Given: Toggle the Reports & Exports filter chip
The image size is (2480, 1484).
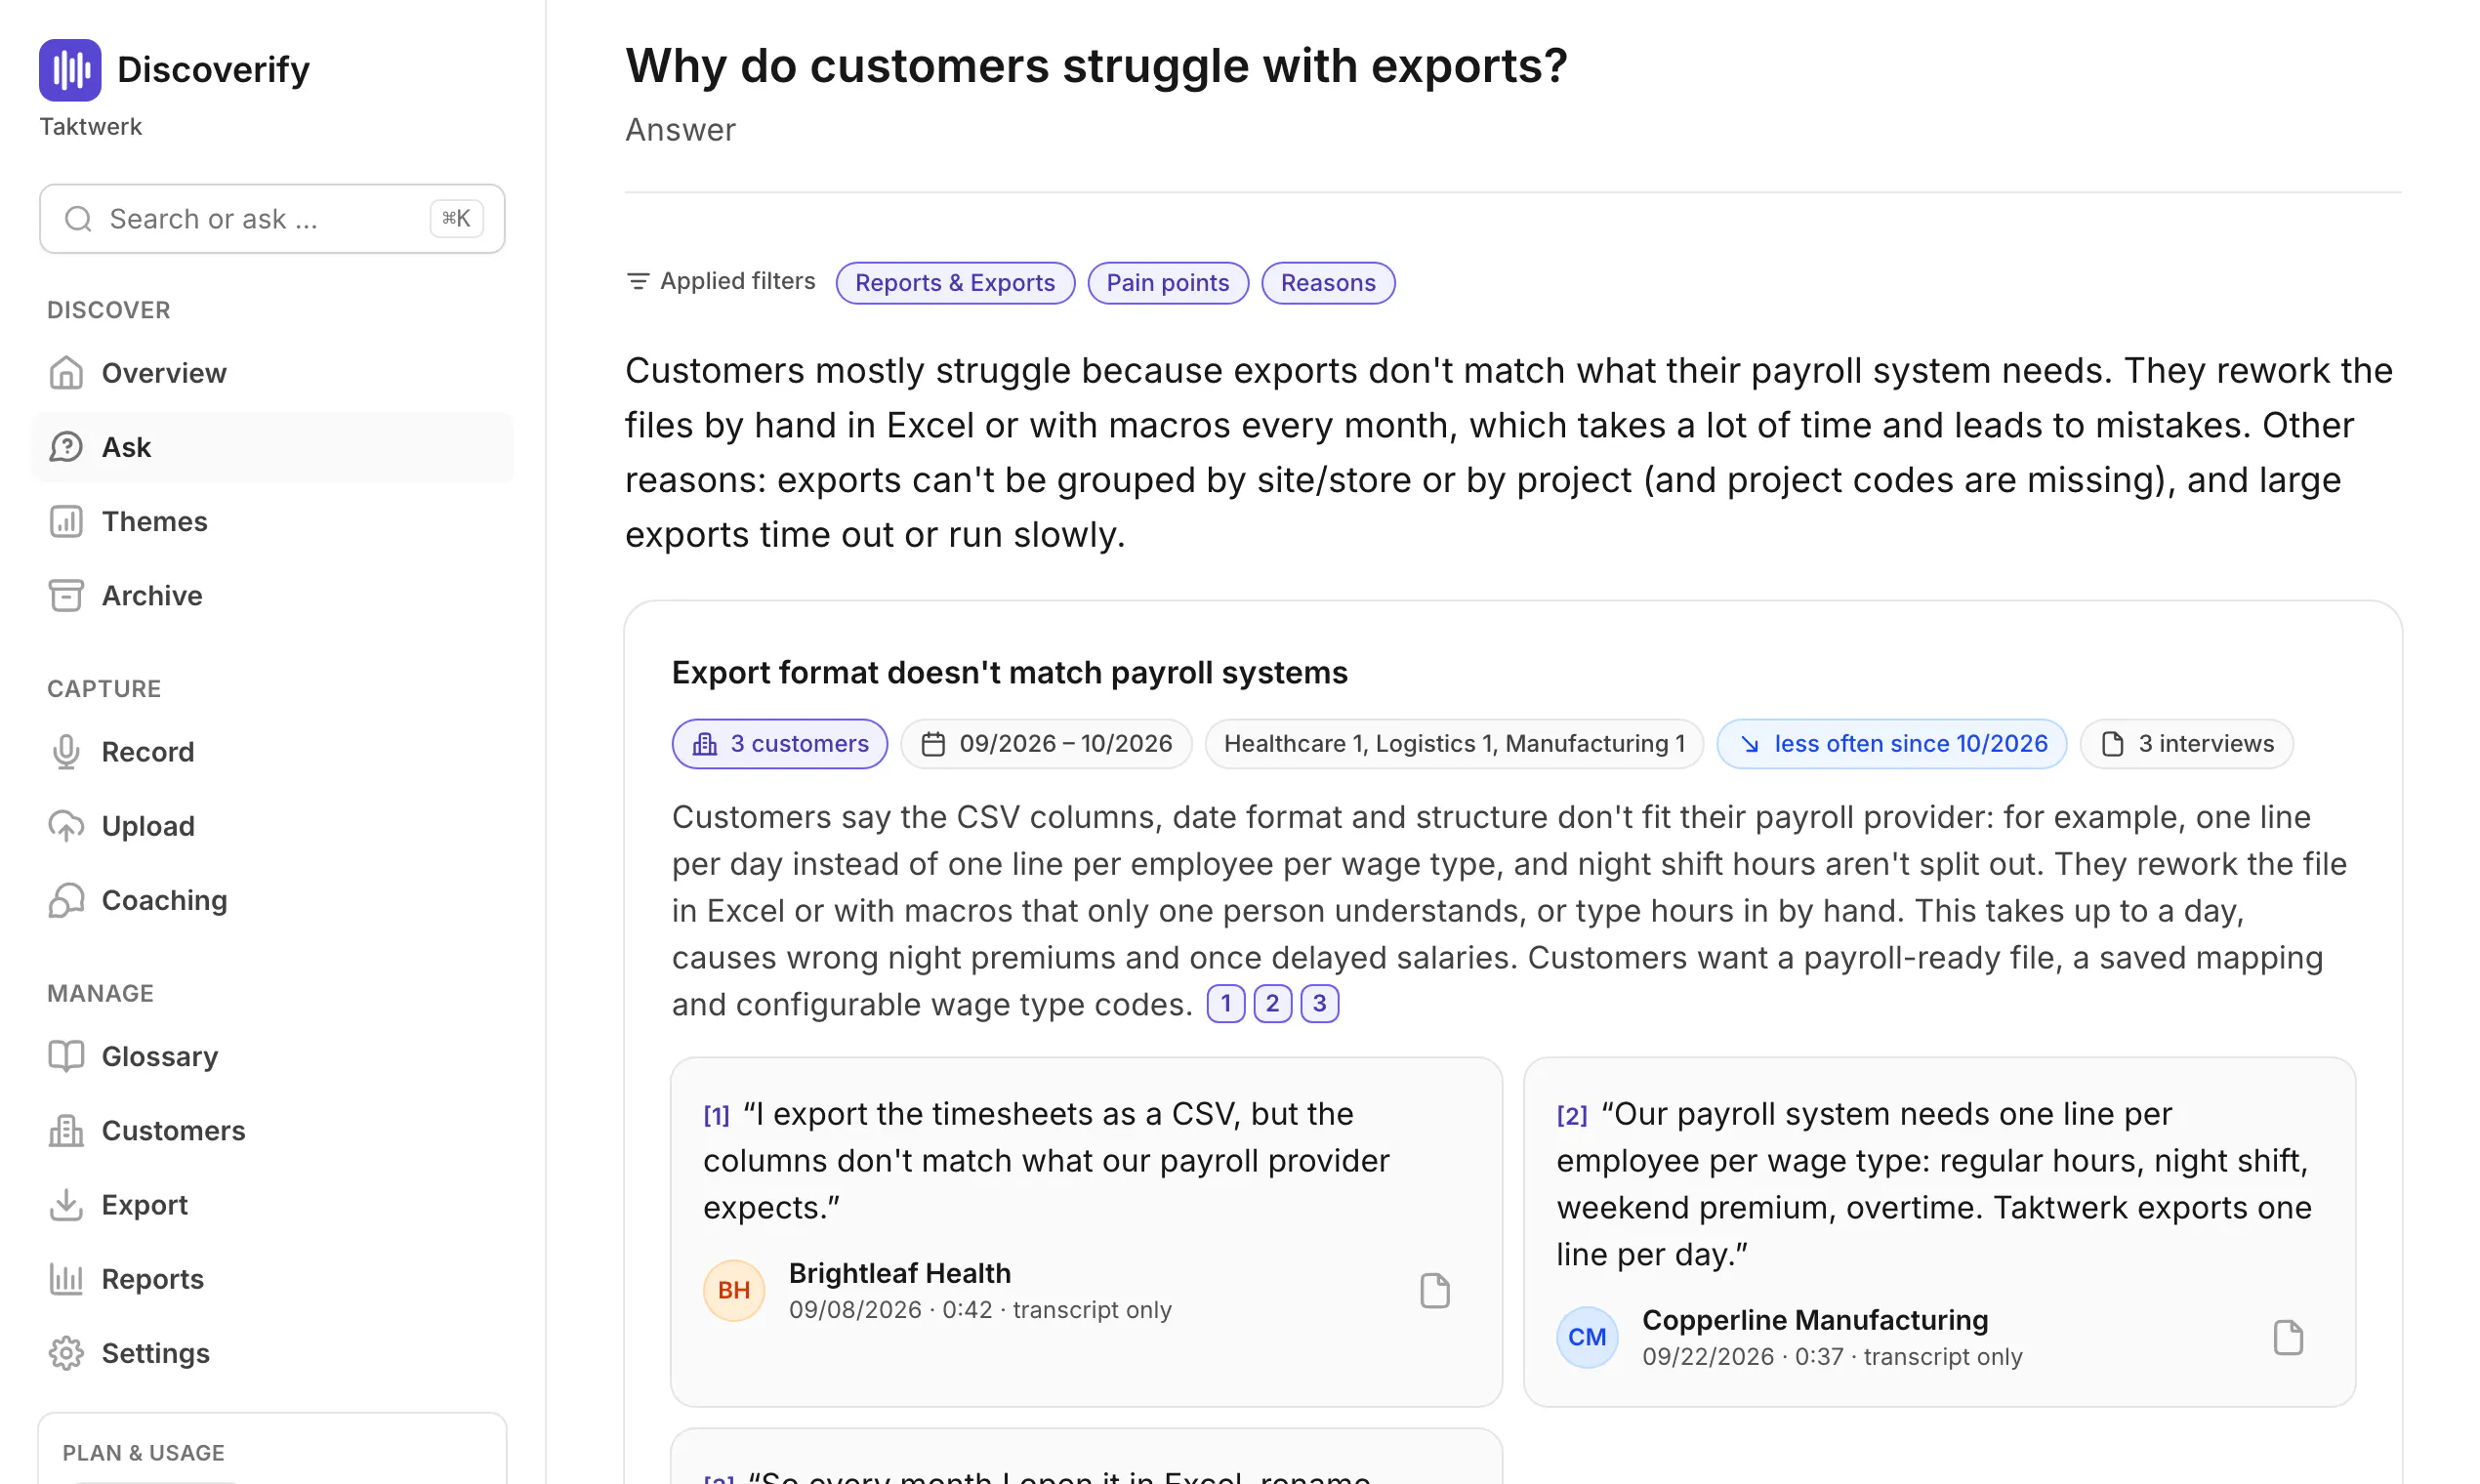Looking at the screenshot, I should [x=955, y=283].
